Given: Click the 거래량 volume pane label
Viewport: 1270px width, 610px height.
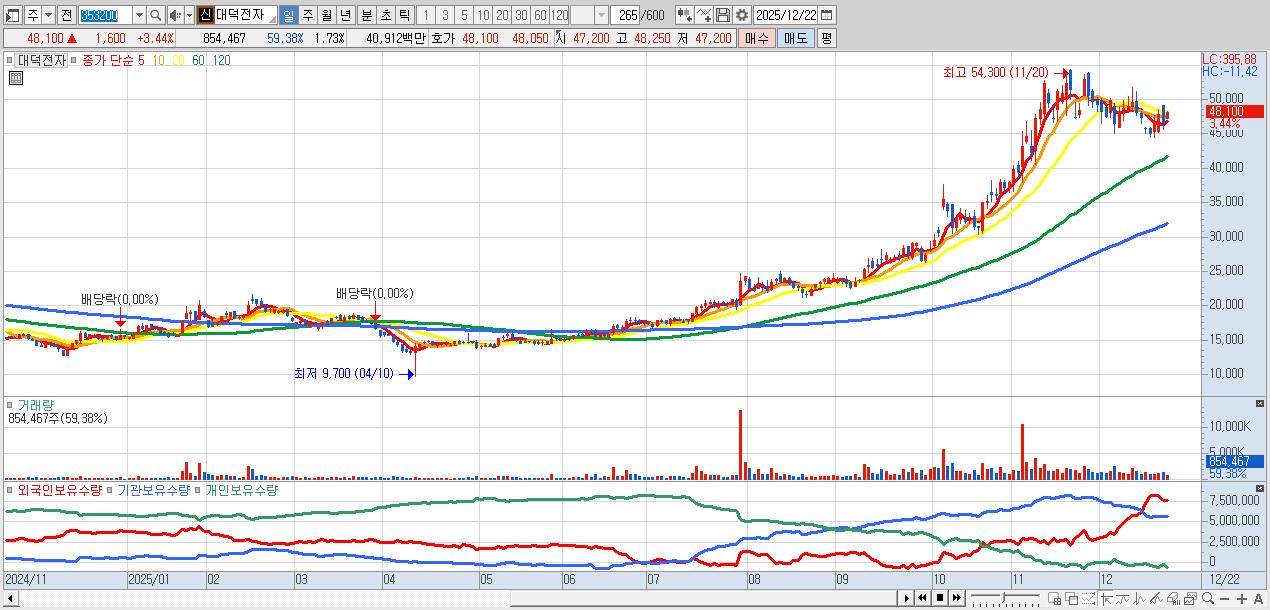Looking at the screenshot, I should [37, 405].
